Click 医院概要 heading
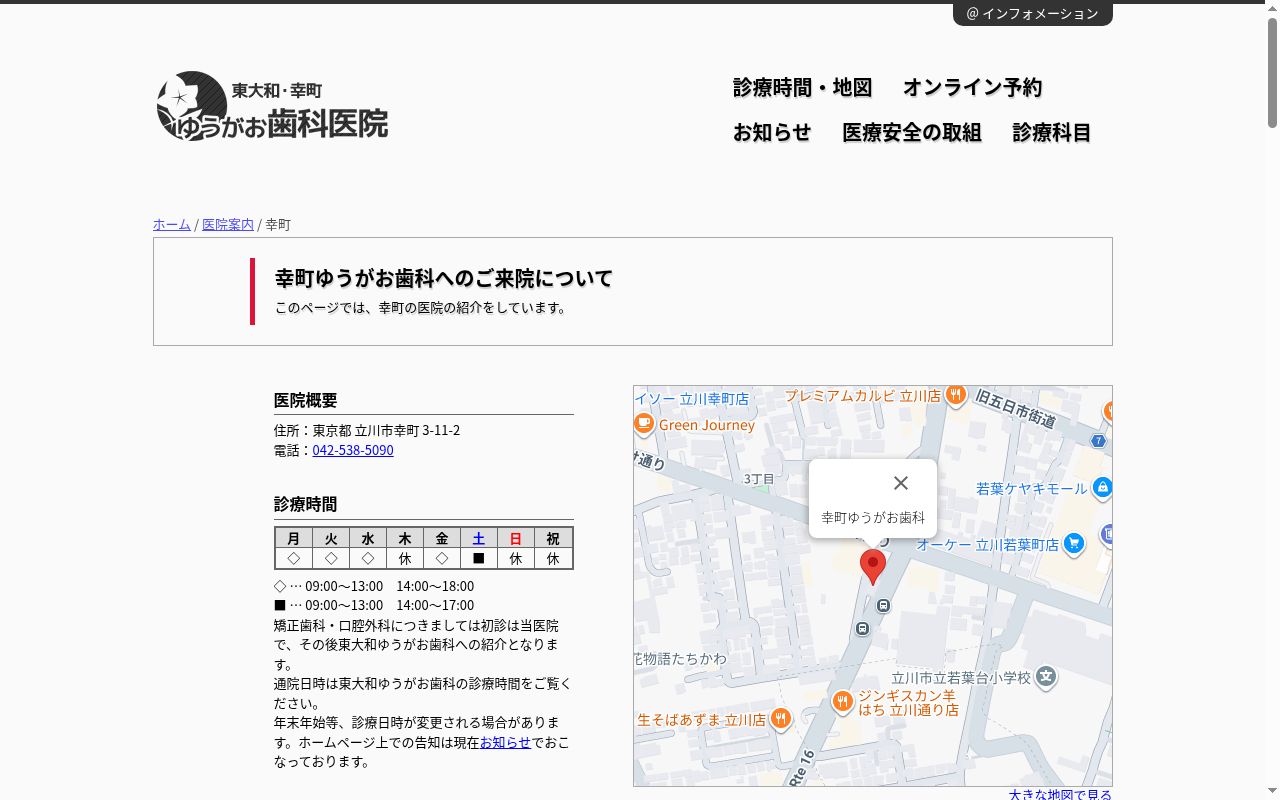This screenshot has height=800, width=1280. pos(306,400)
